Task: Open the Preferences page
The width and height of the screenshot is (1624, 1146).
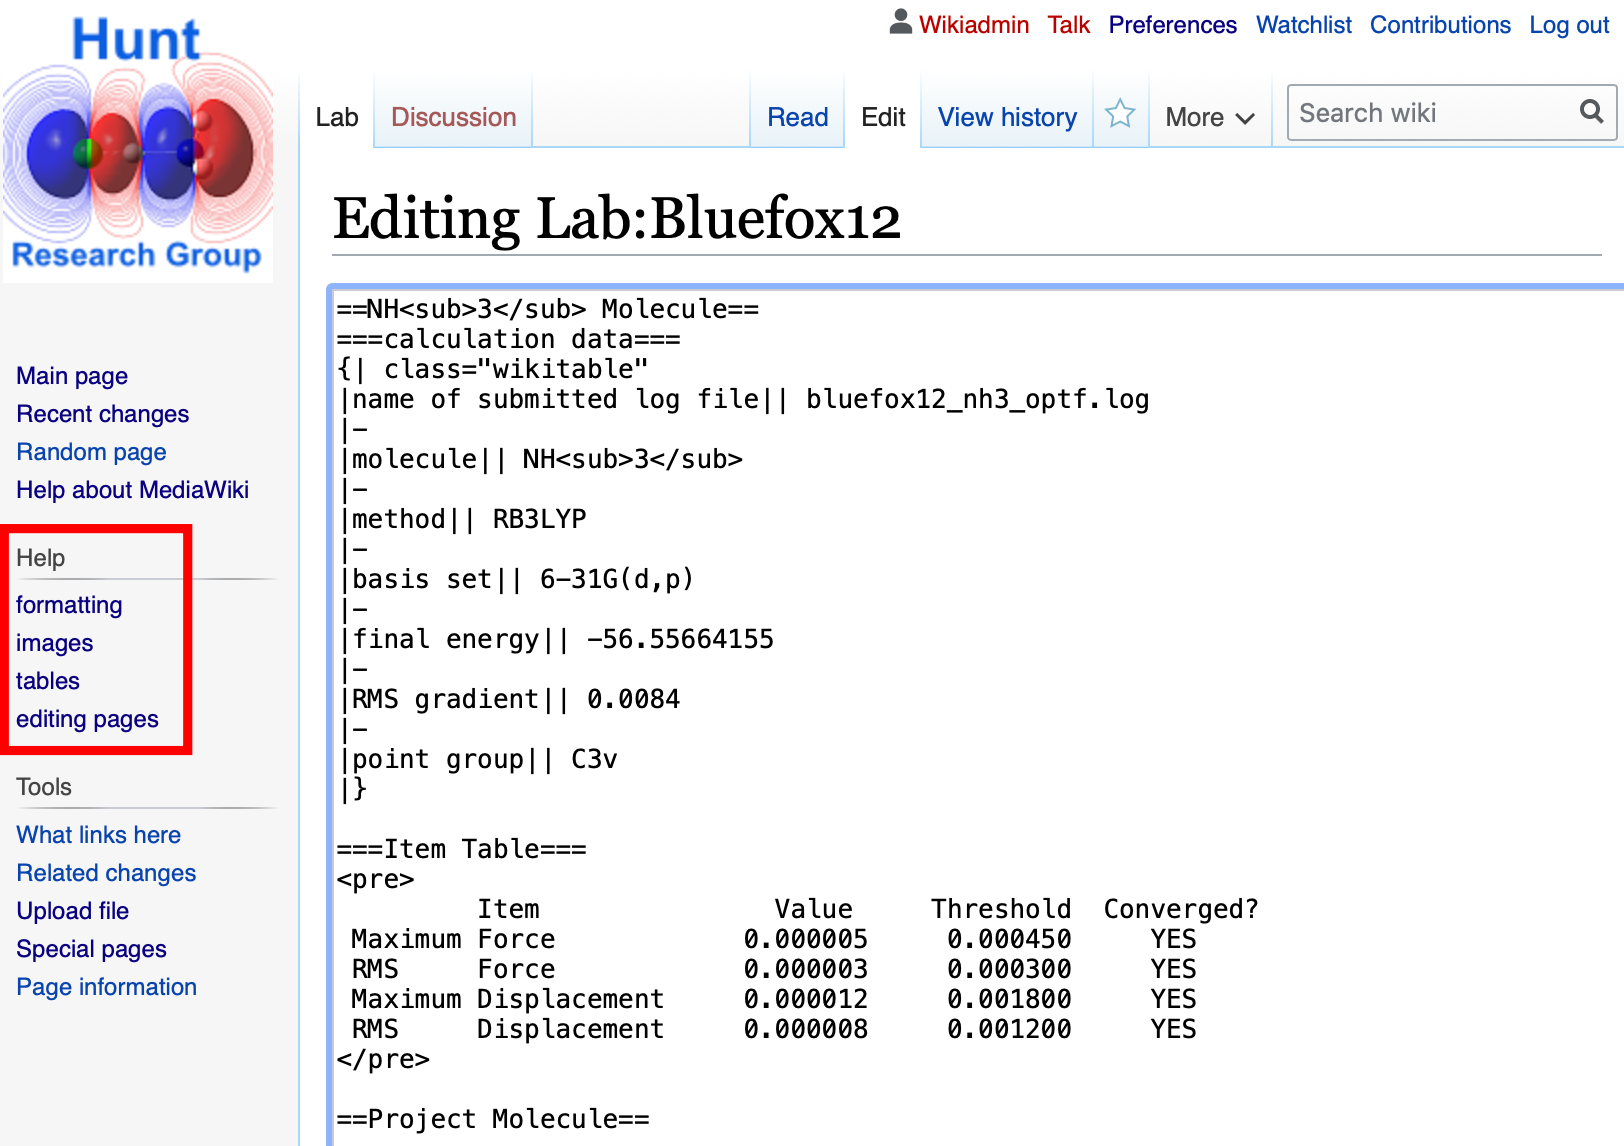Action: (x=1172, y=24)
